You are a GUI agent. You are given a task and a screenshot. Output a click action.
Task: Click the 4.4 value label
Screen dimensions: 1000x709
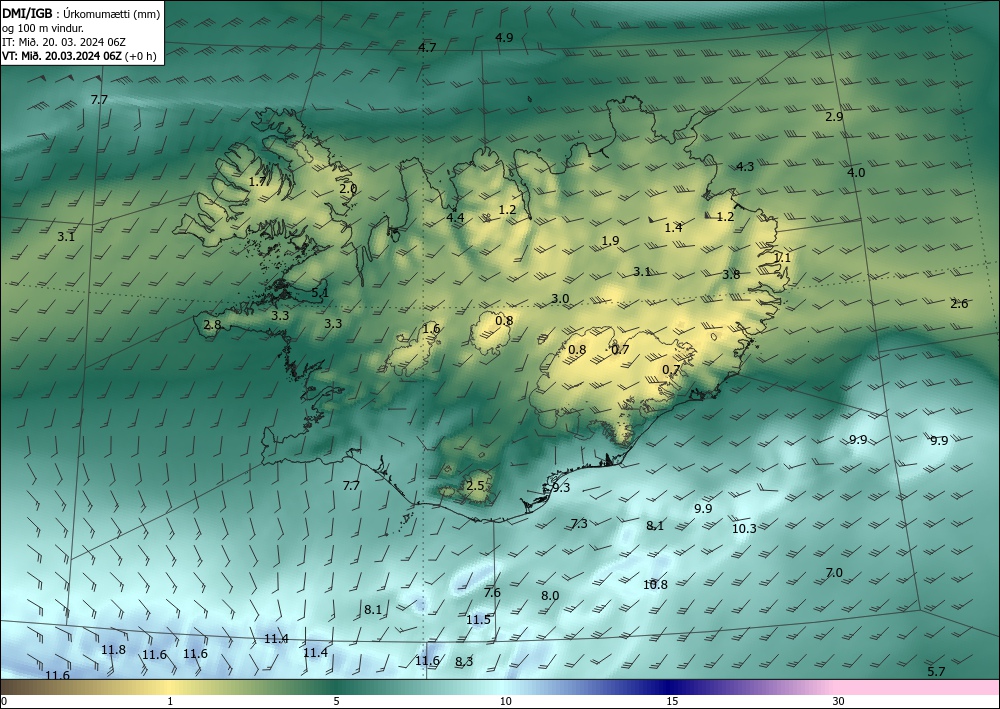(455, 217)
